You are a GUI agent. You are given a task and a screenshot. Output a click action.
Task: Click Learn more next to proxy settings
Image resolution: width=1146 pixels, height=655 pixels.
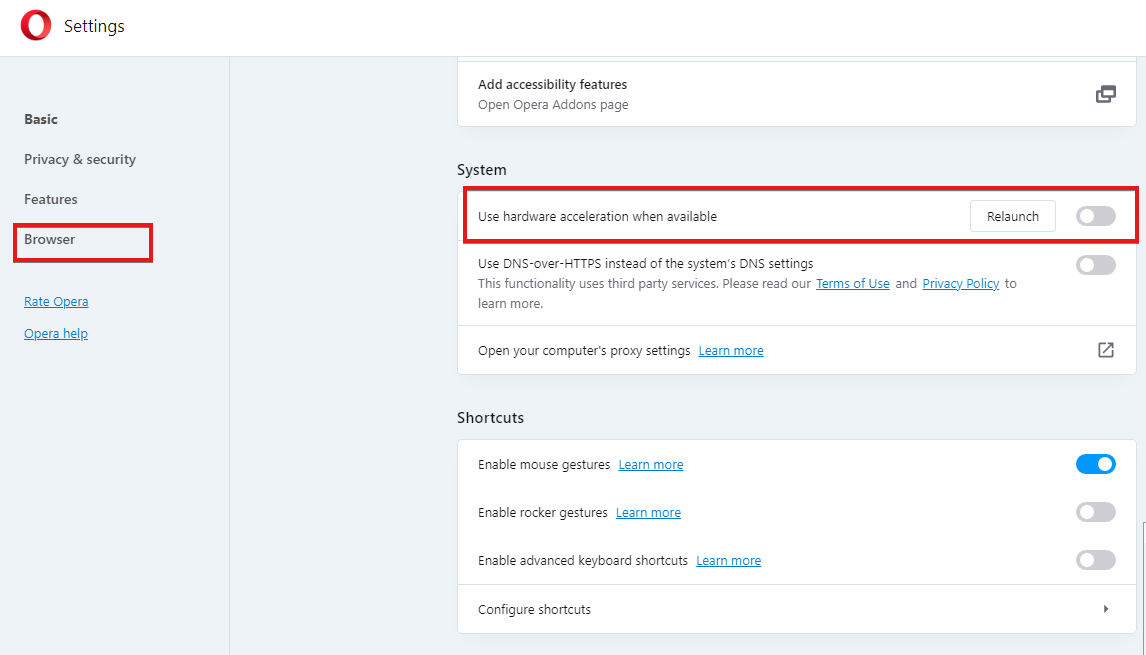tap(731, 351)
